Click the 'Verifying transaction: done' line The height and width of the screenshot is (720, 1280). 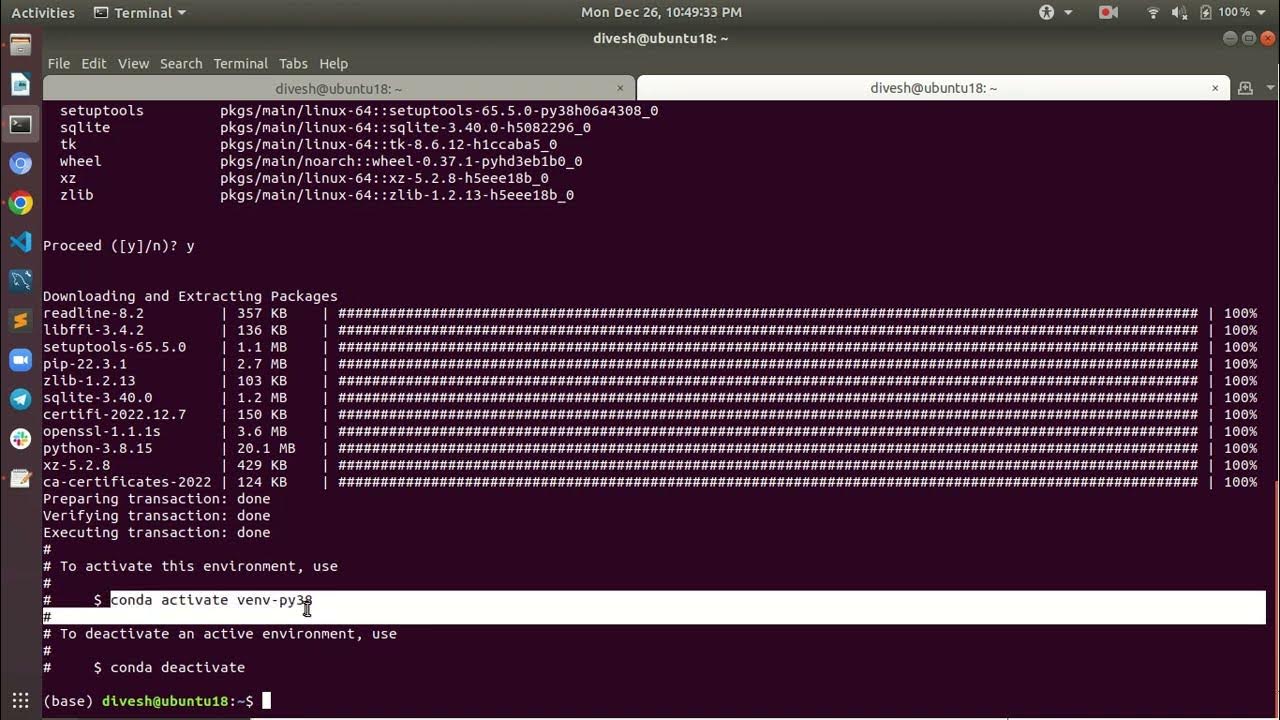(157, 516)
